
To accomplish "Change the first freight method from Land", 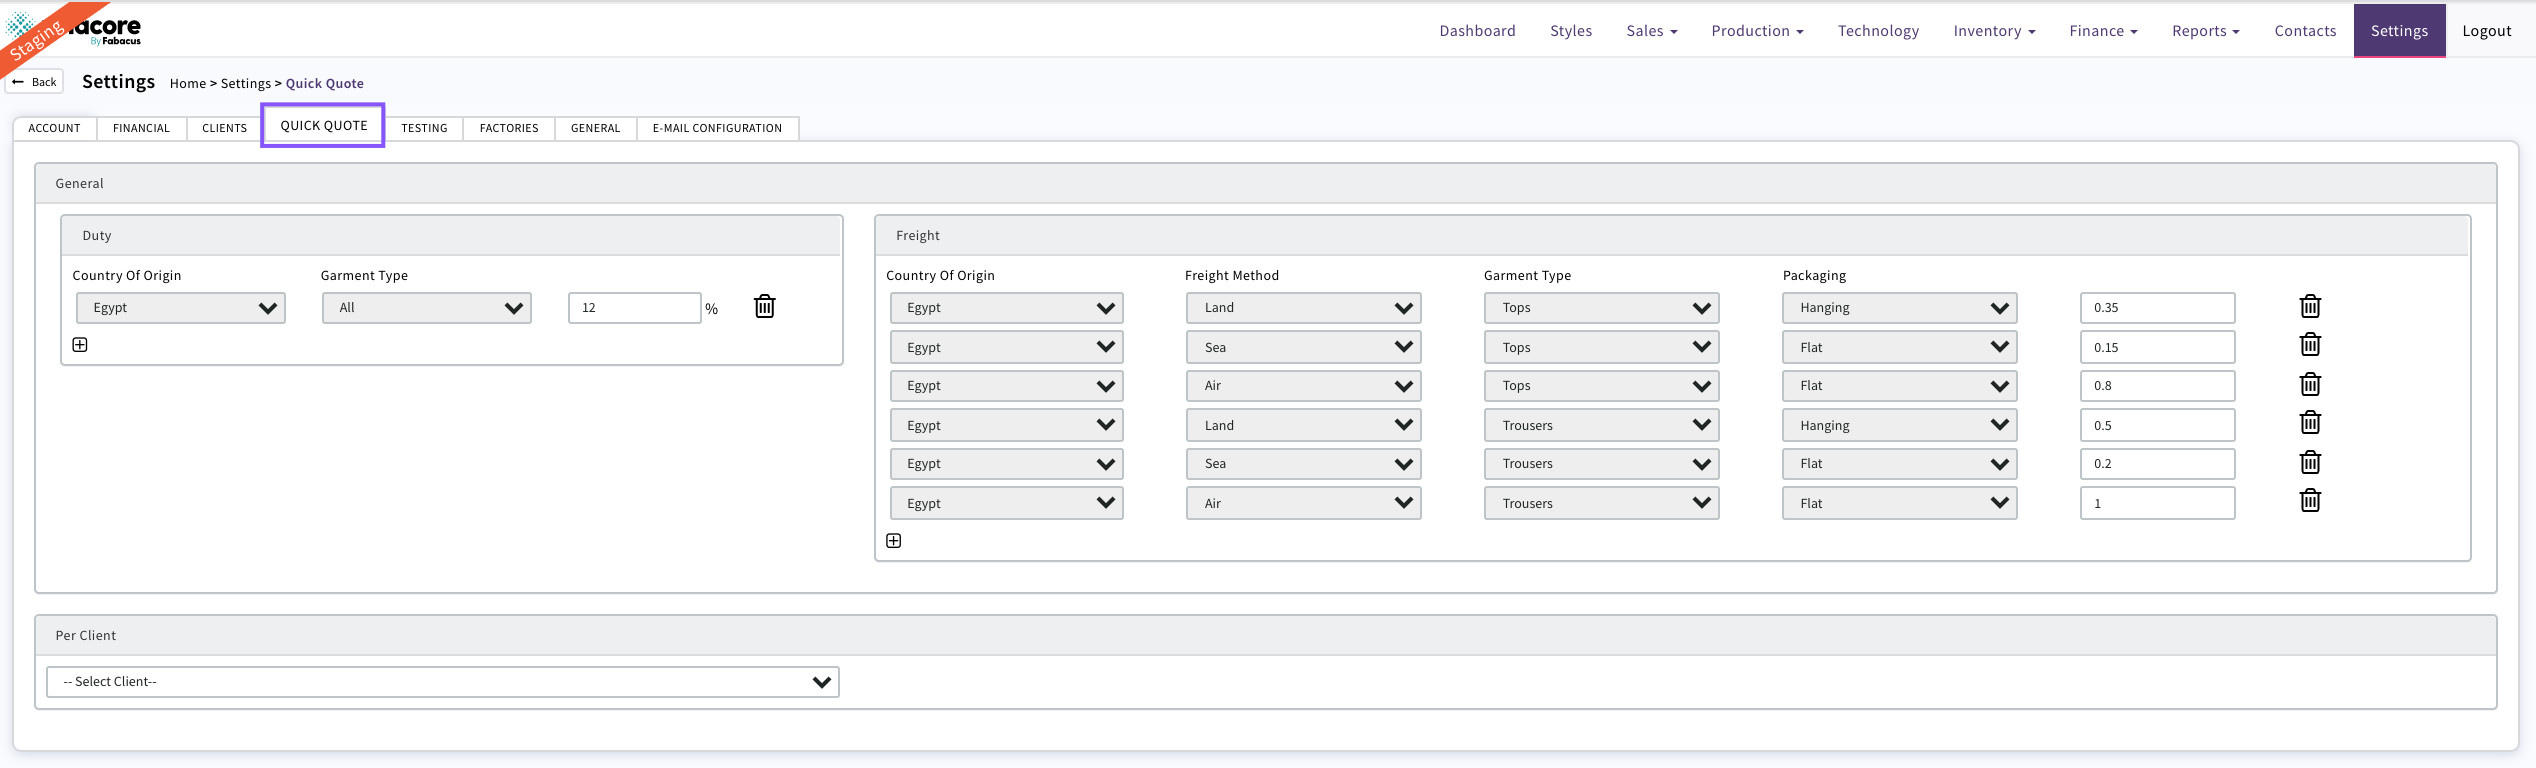I will (x=1303, y=308).
